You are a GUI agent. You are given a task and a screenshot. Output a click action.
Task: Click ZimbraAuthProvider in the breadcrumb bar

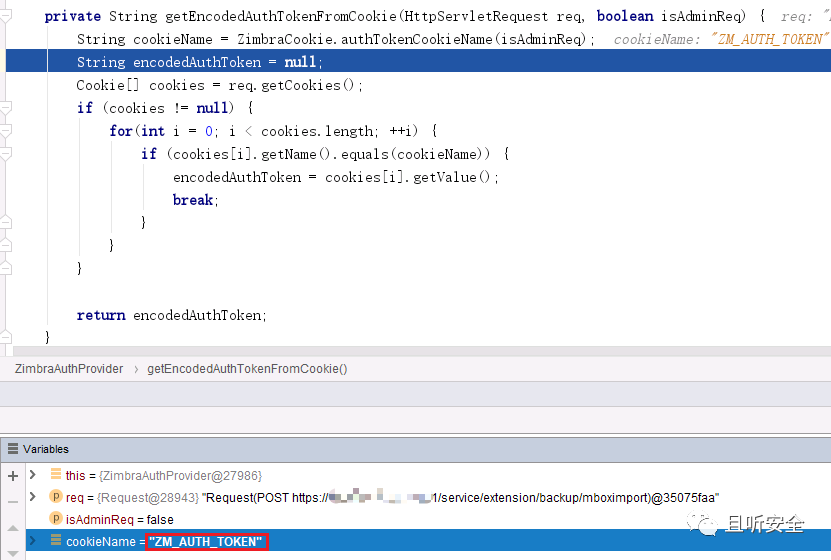69,369
